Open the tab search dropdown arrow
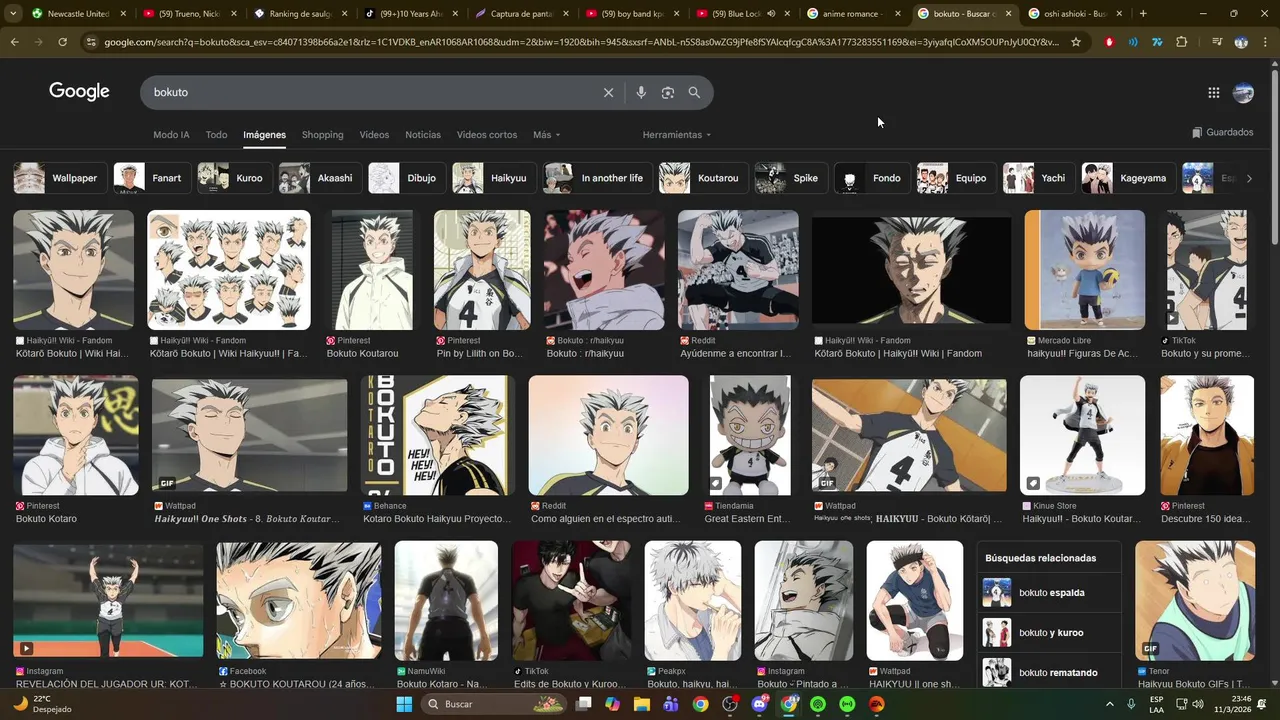The height and width of the screenshot is (720, 1280). click(13, 14)
